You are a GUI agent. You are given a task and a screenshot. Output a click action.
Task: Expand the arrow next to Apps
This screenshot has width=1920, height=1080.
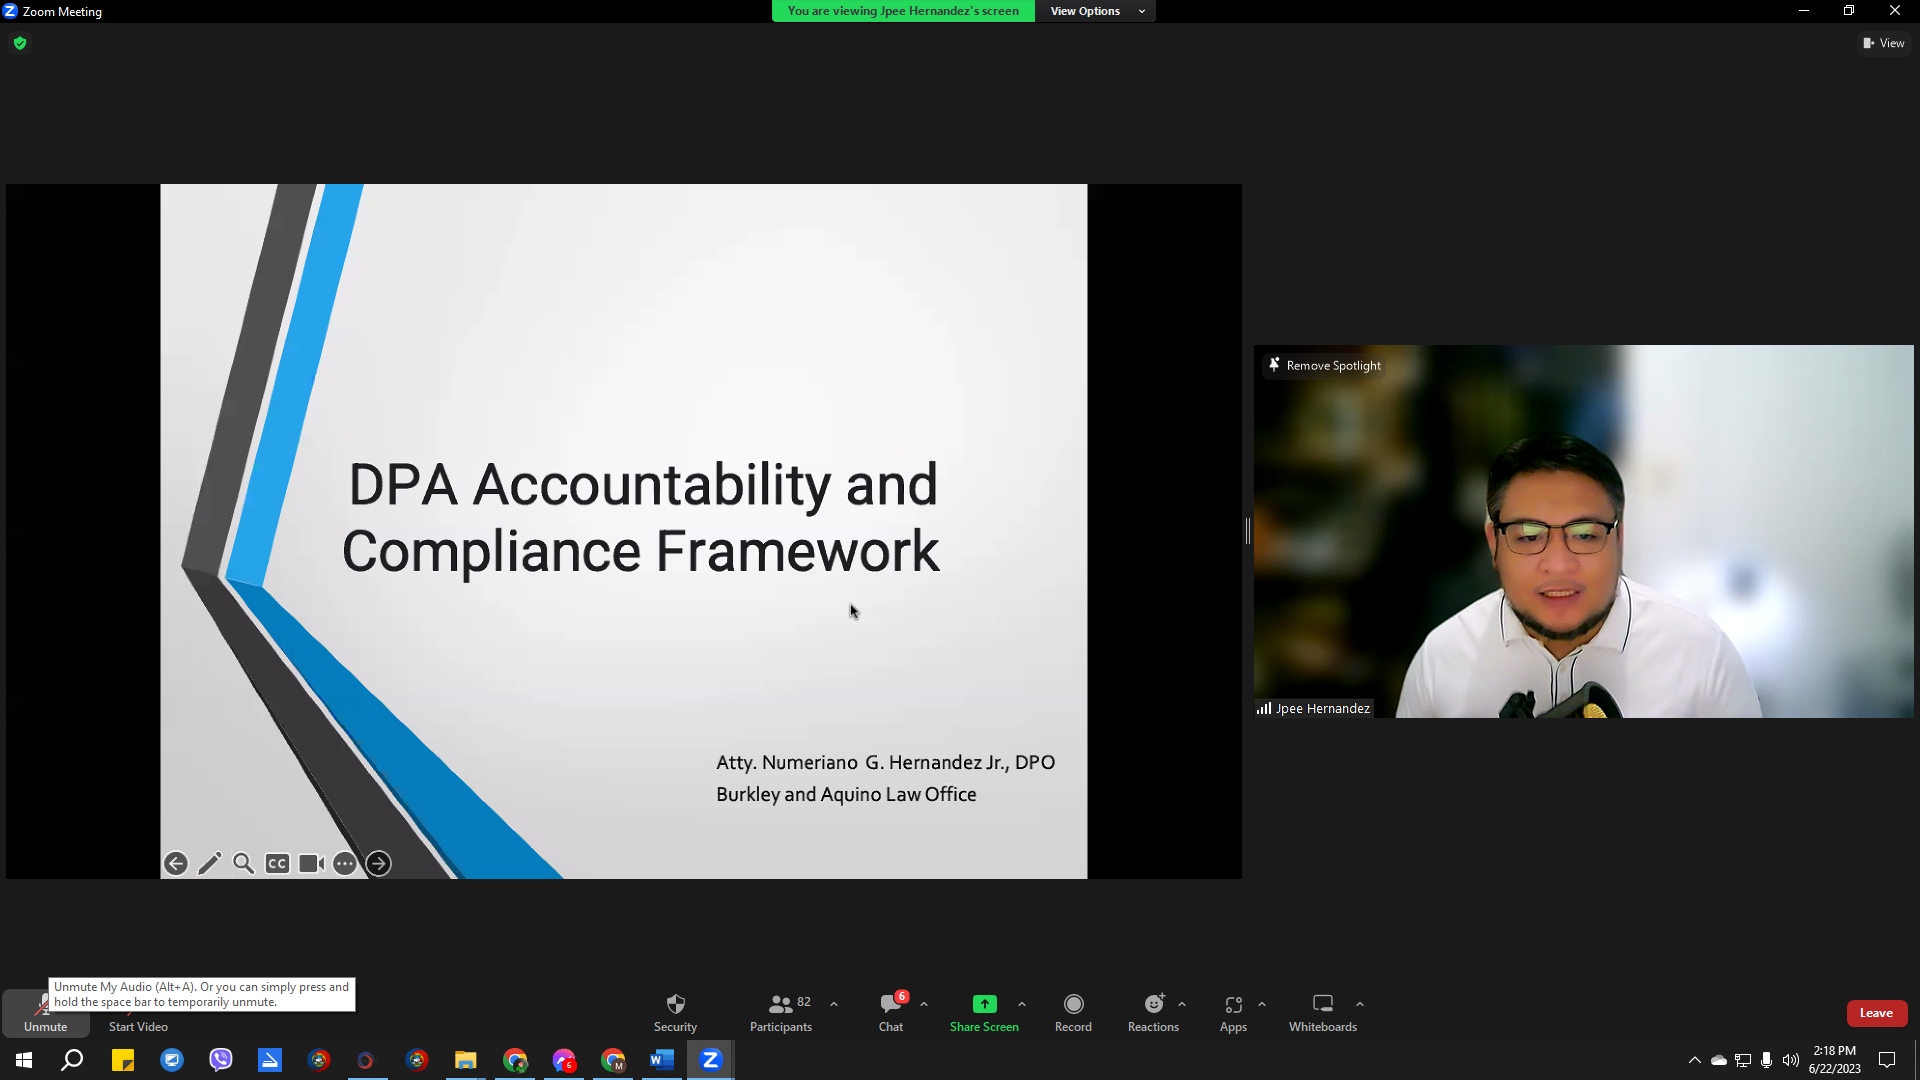pyautogui.click(x=1262, y=1004)
